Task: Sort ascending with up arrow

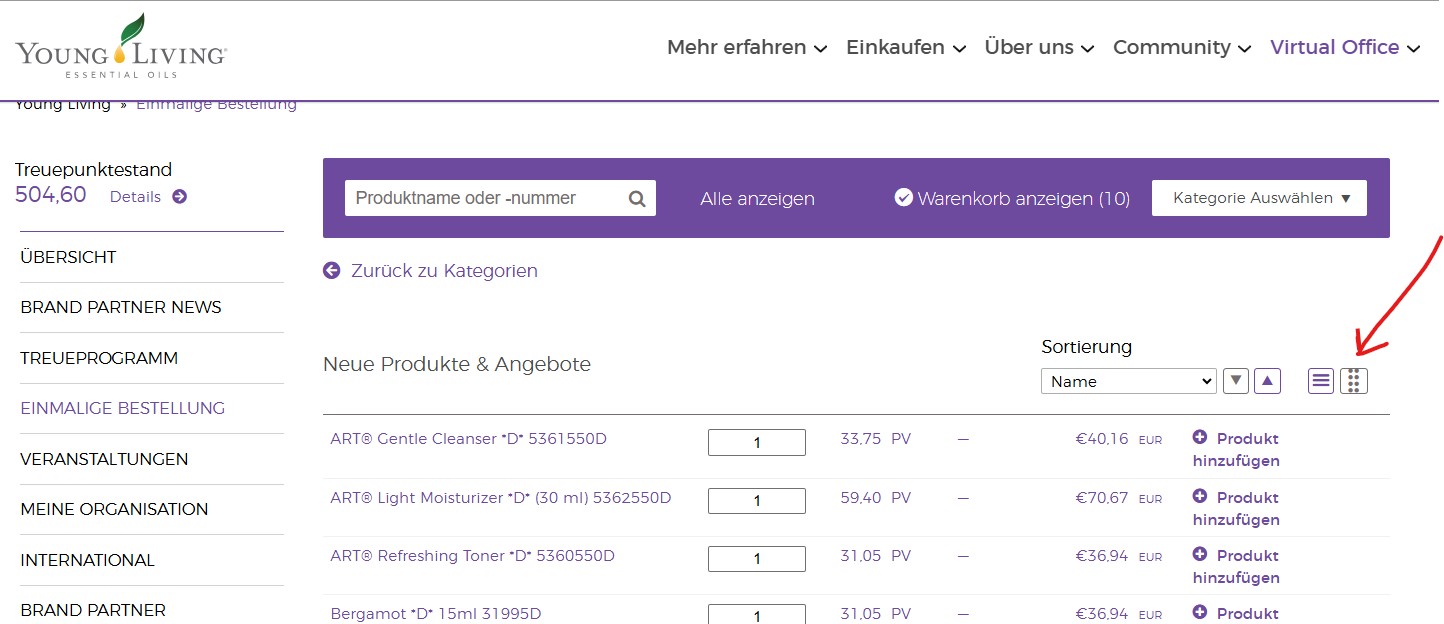Action: pyautogui.click(x=1268, y=381)
